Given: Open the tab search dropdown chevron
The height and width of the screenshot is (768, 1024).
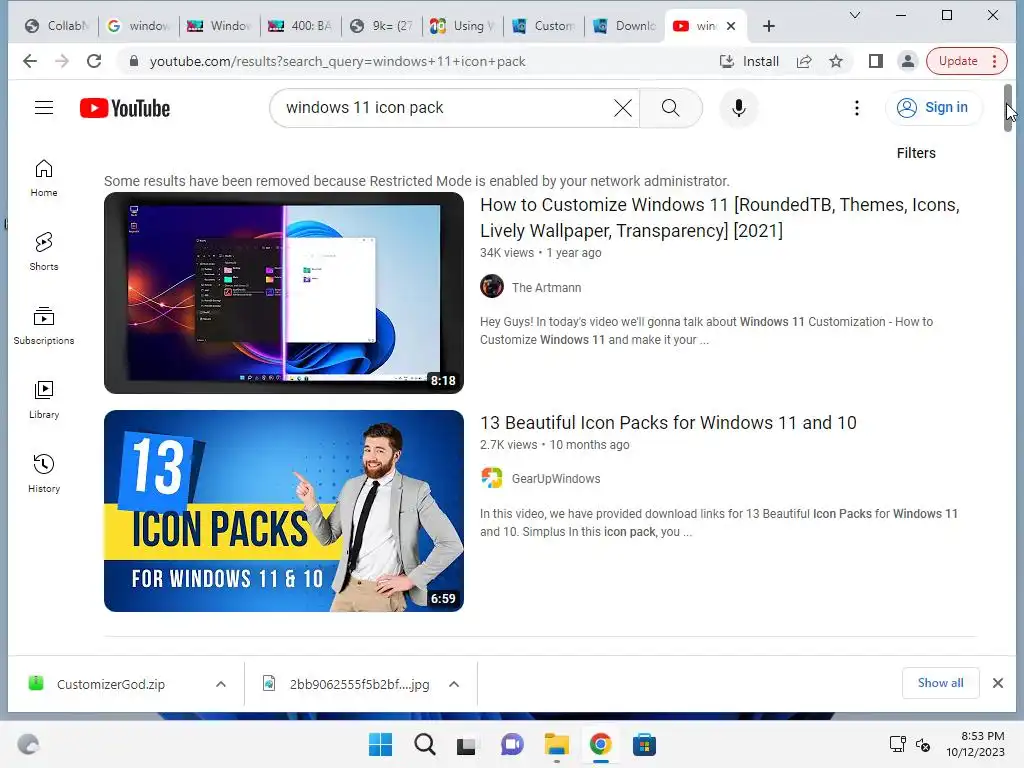Looking at the screenshot, I should 854,15.
